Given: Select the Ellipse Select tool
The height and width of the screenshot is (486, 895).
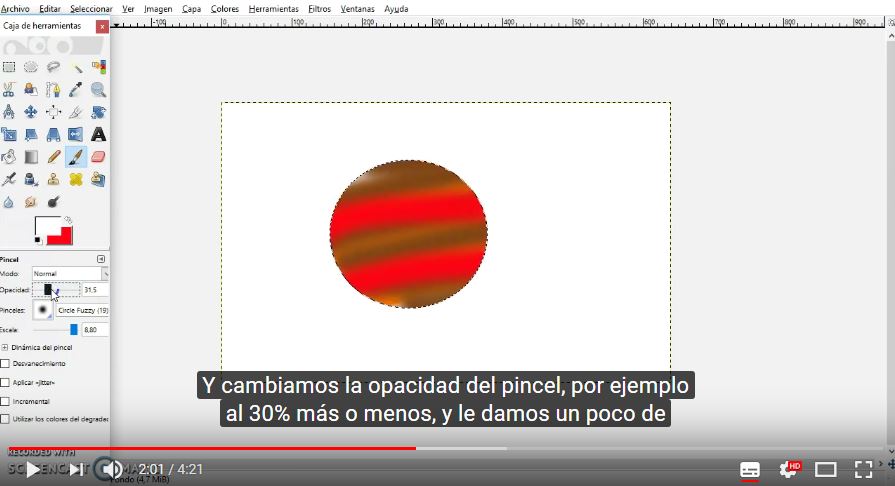Looking at the screenshot, I should 31,67.
